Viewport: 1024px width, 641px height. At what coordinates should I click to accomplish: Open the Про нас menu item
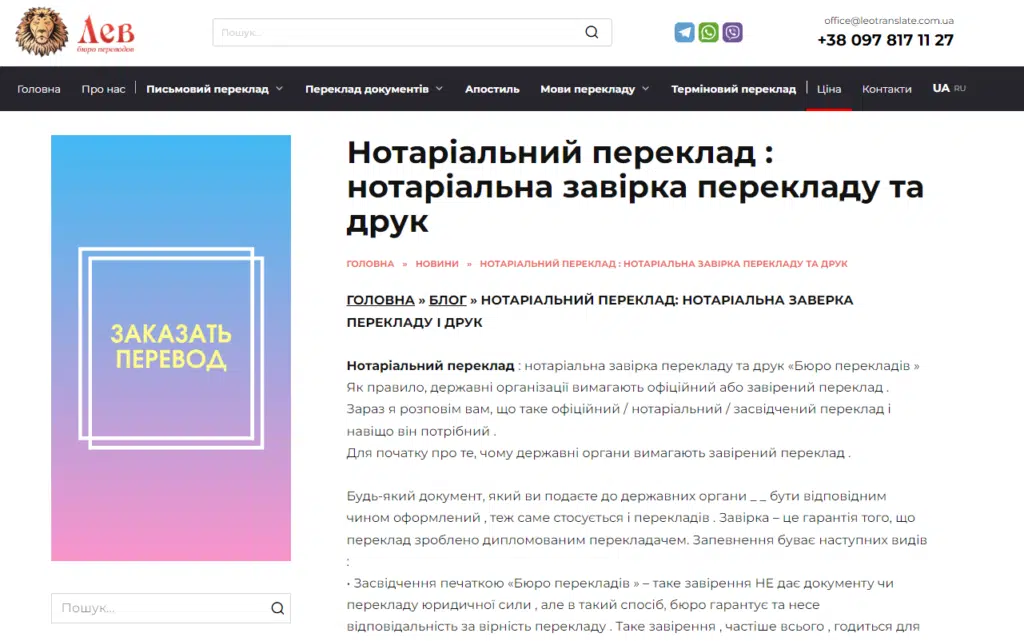click(103, 89)
